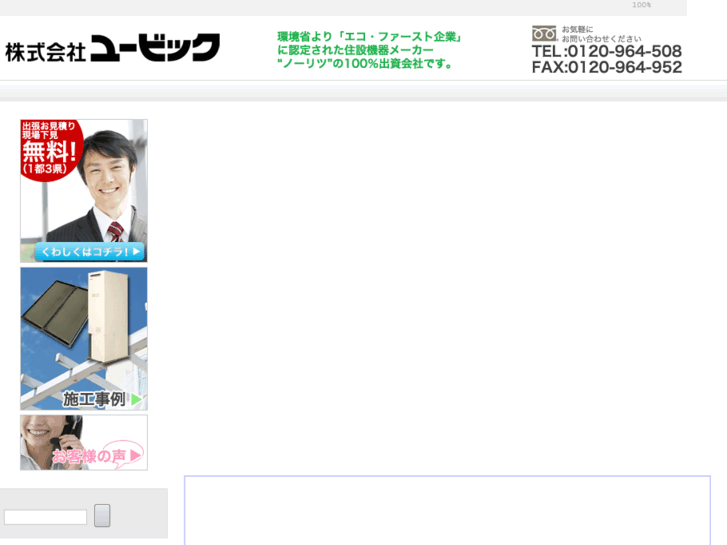This screenshot has height=545, width=727.
Task: Click the 株式会社ユービック company logo
Action: tap(113, 48)
